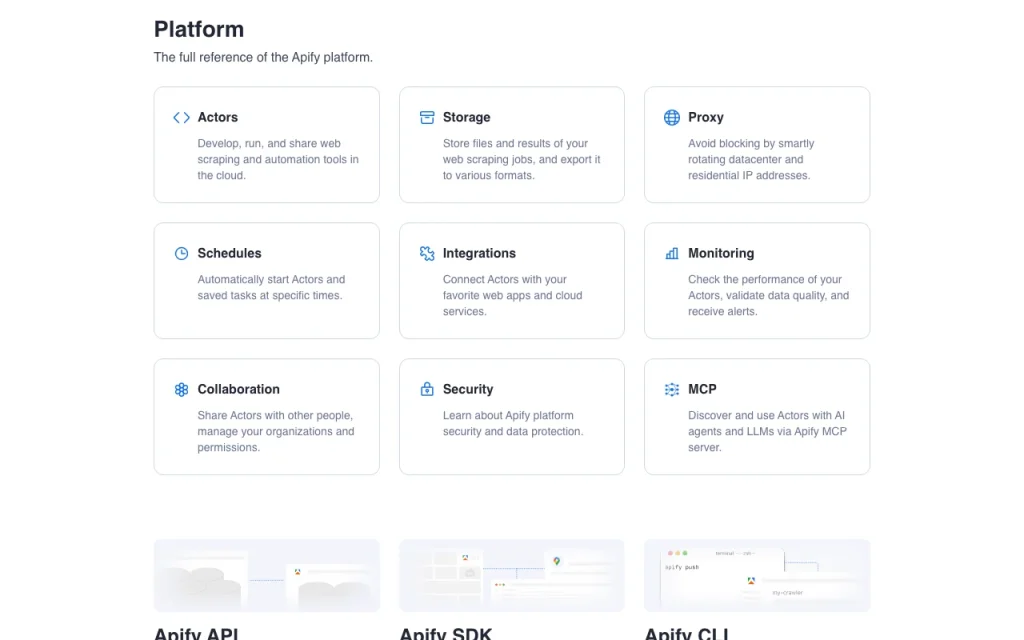Select the Integrations card title
Viewport: 1024px width, 640px height.
pyautogui.click(x=479, y=253)
